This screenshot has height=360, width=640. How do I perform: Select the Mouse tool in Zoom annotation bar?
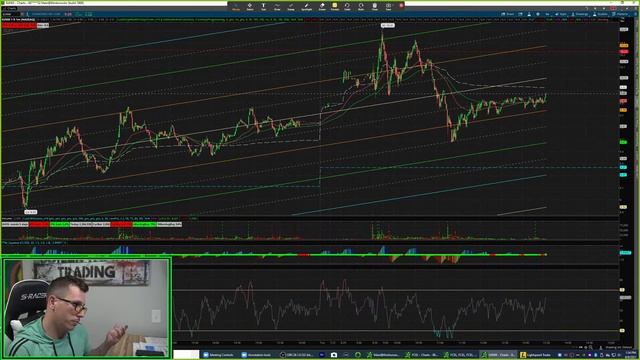pos(236,6)
